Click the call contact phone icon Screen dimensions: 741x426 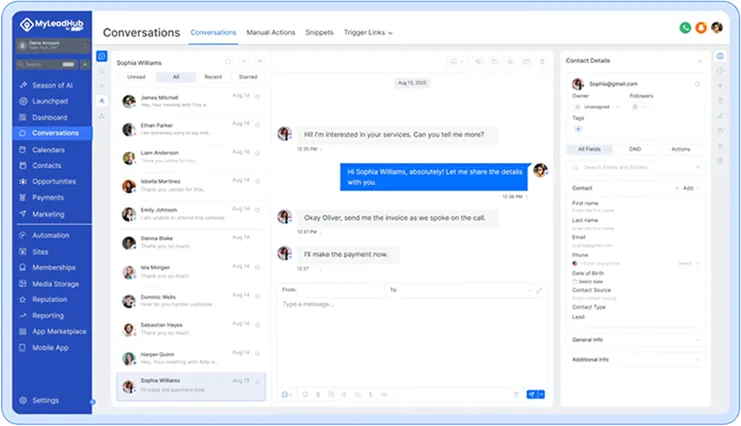tap(478, 61)
